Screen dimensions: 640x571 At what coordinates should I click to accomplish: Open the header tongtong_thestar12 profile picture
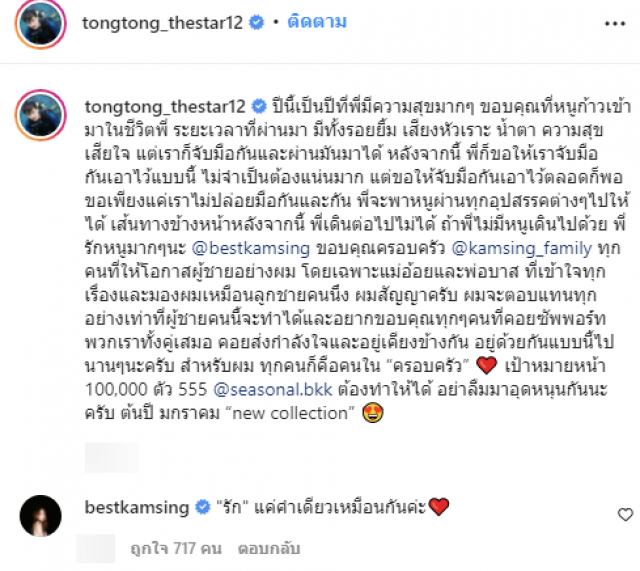tap(40, 24)
